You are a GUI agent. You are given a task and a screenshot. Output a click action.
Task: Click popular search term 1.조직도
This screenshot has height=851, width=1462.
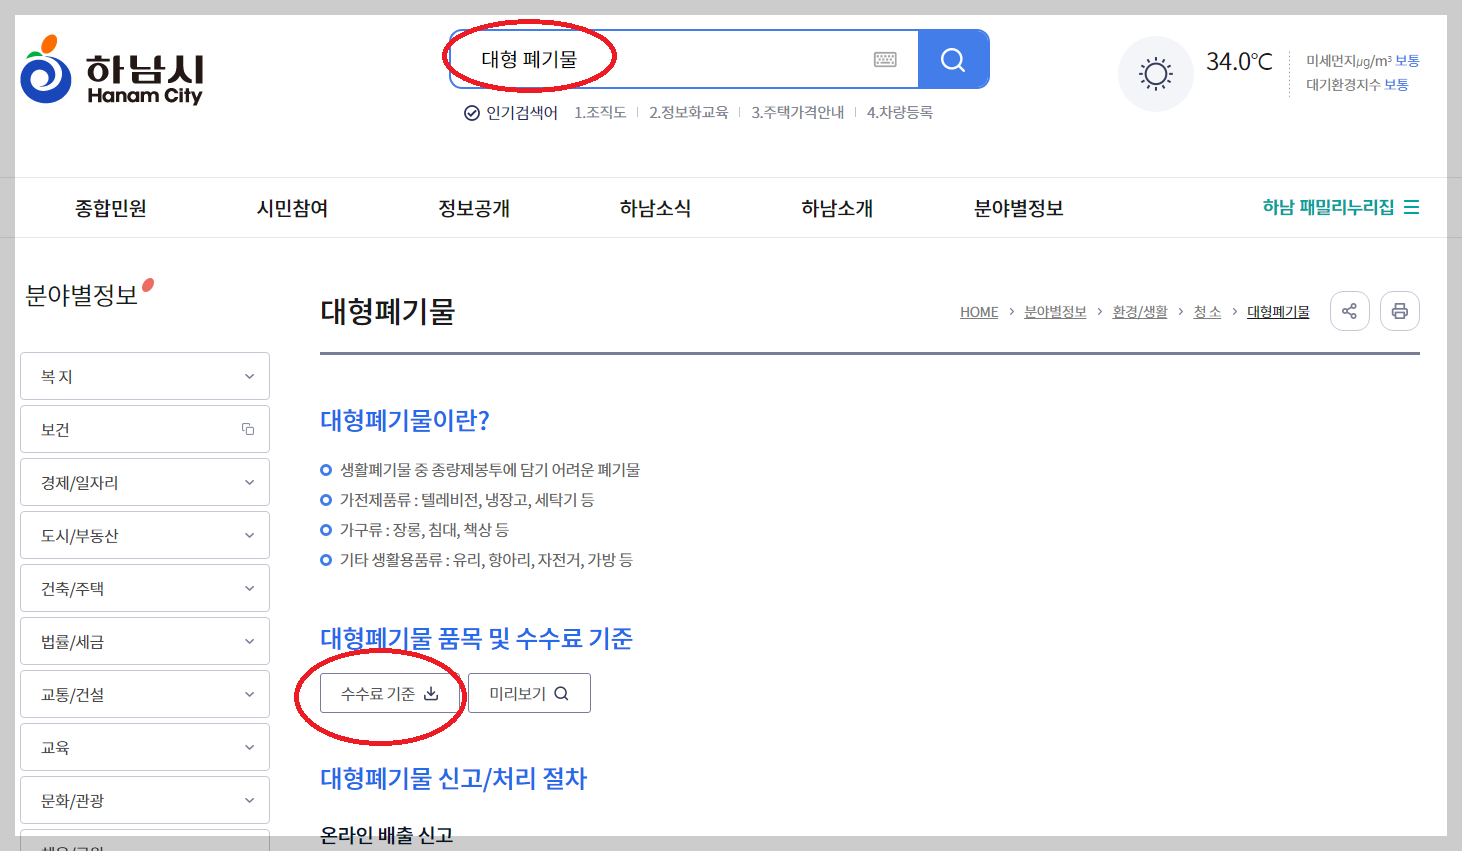pyautogui.click(x=600, y=113)
